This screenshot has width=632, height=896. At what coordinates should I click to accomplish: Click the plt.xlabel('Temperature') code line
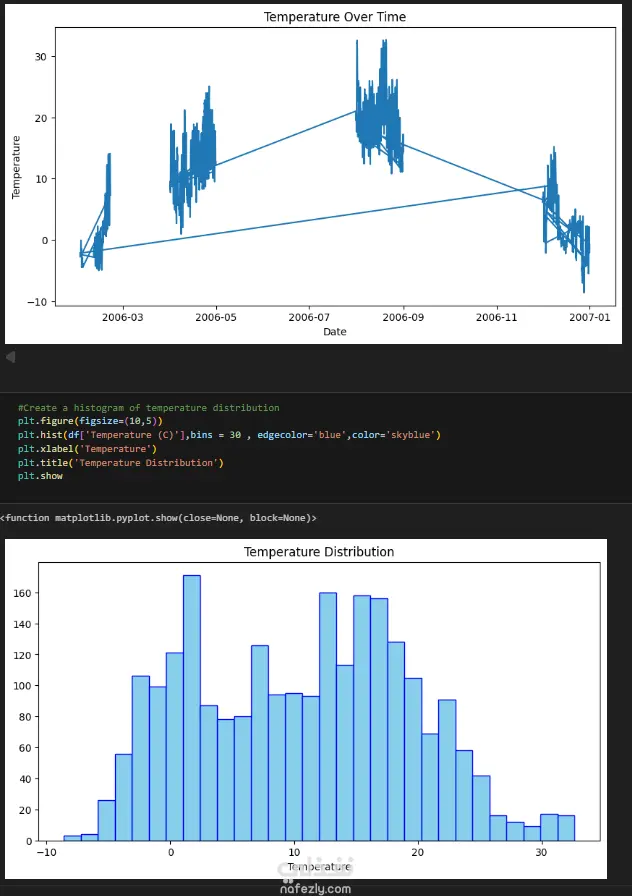87,449
